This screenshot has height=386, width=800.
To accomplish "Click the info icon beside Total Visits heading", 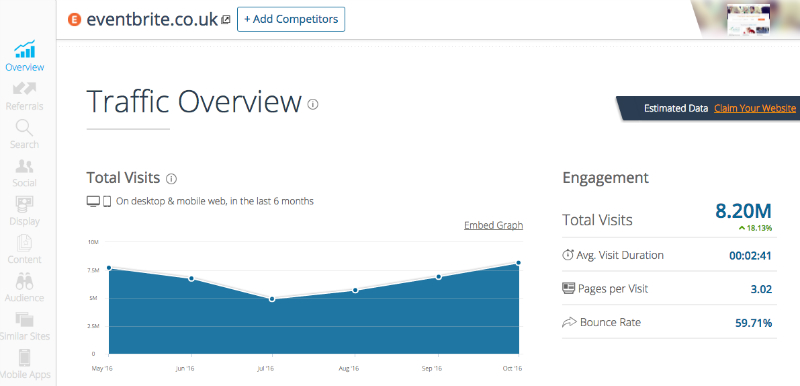I will pos(171,179).
